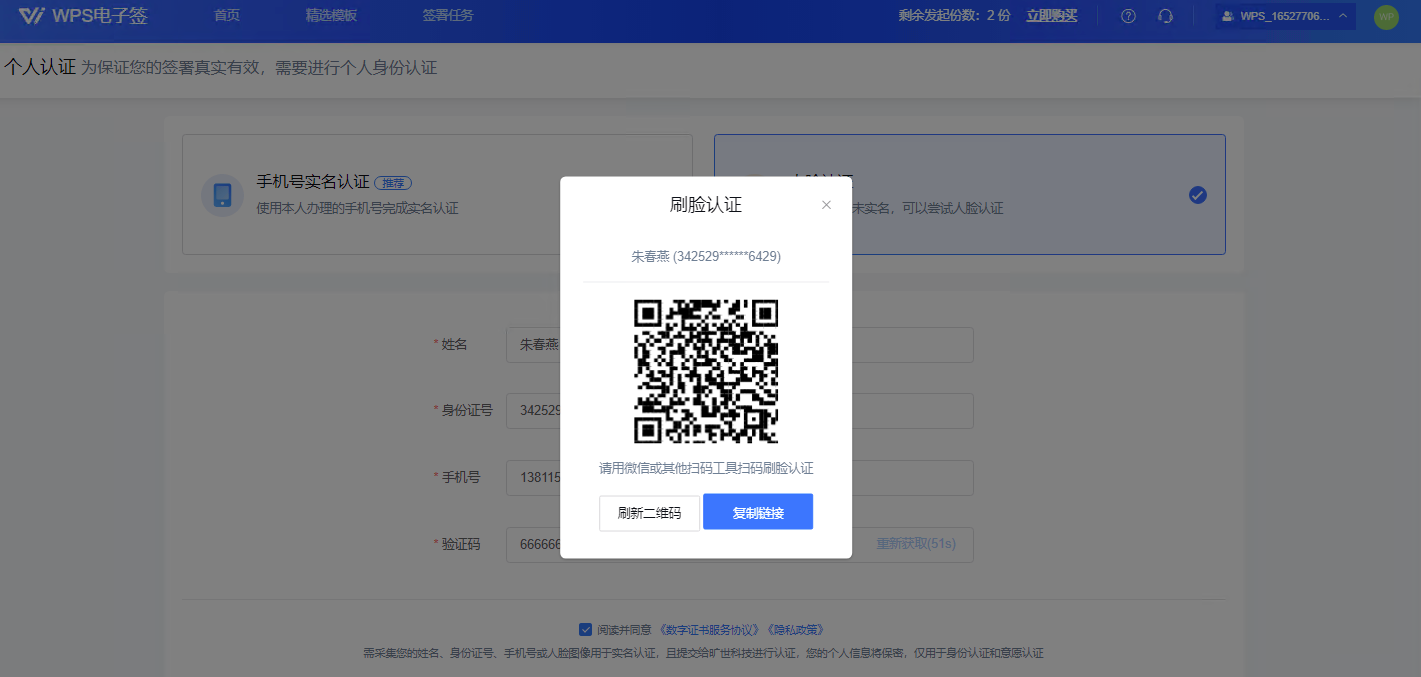Click the blue checkmark on face verification card
This screenshot has height=677, width=1421.
[1198, 195]
